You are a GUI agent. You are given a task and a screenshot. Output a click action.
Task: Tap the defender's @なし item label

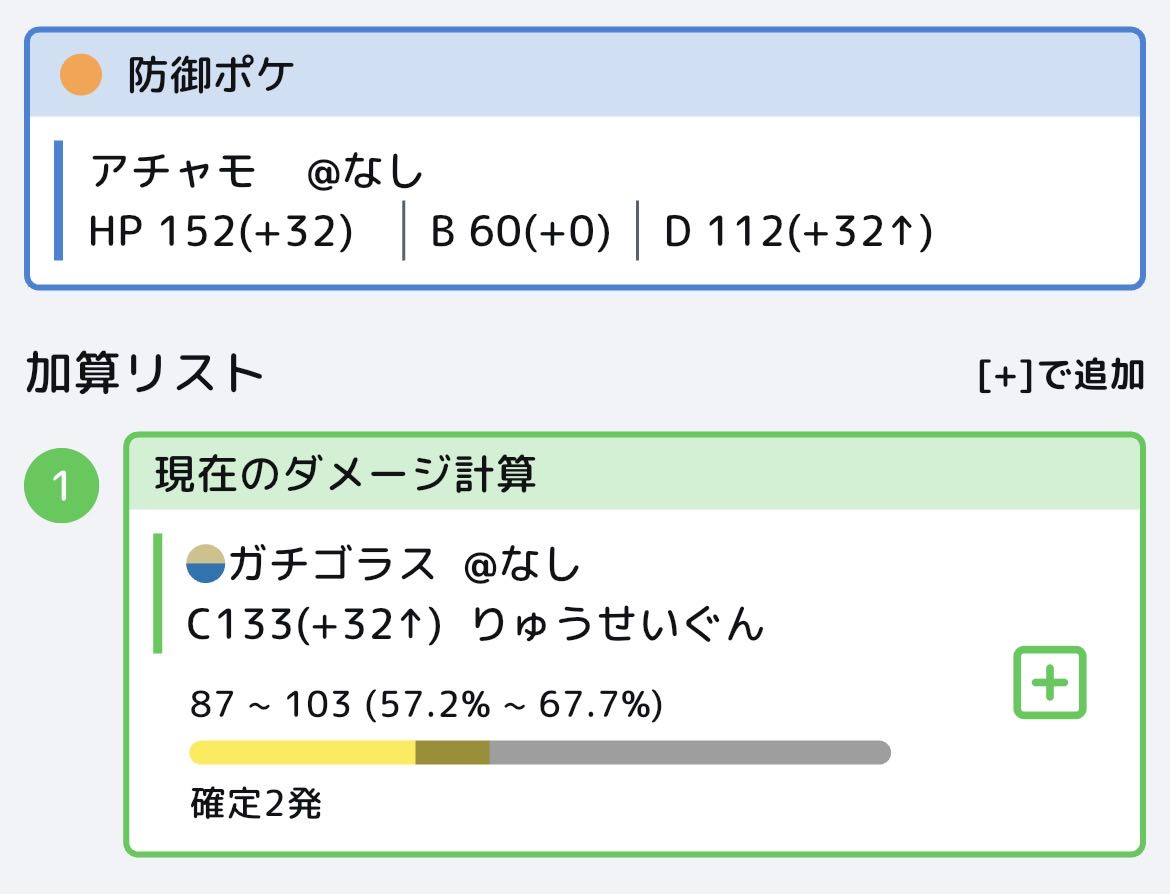click(x=365, y=172)
